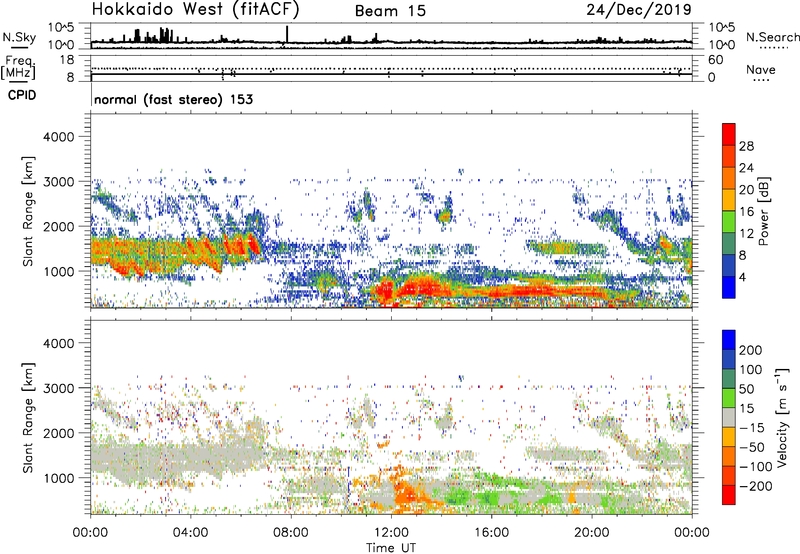This screenshot has height=554, width=800.
Task: Click the 'Nave' legend label
Action: (761, 69)
